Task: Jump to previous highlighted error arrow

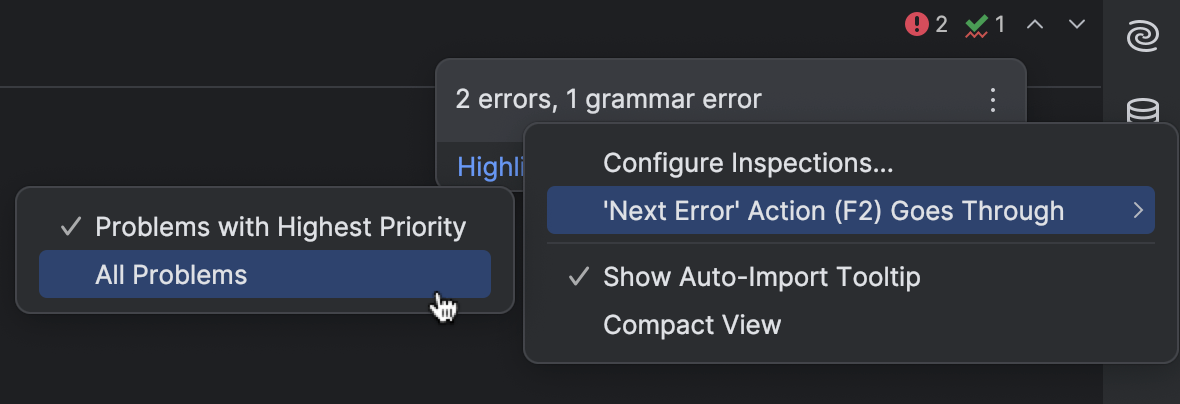Action: click(1035, 24)
